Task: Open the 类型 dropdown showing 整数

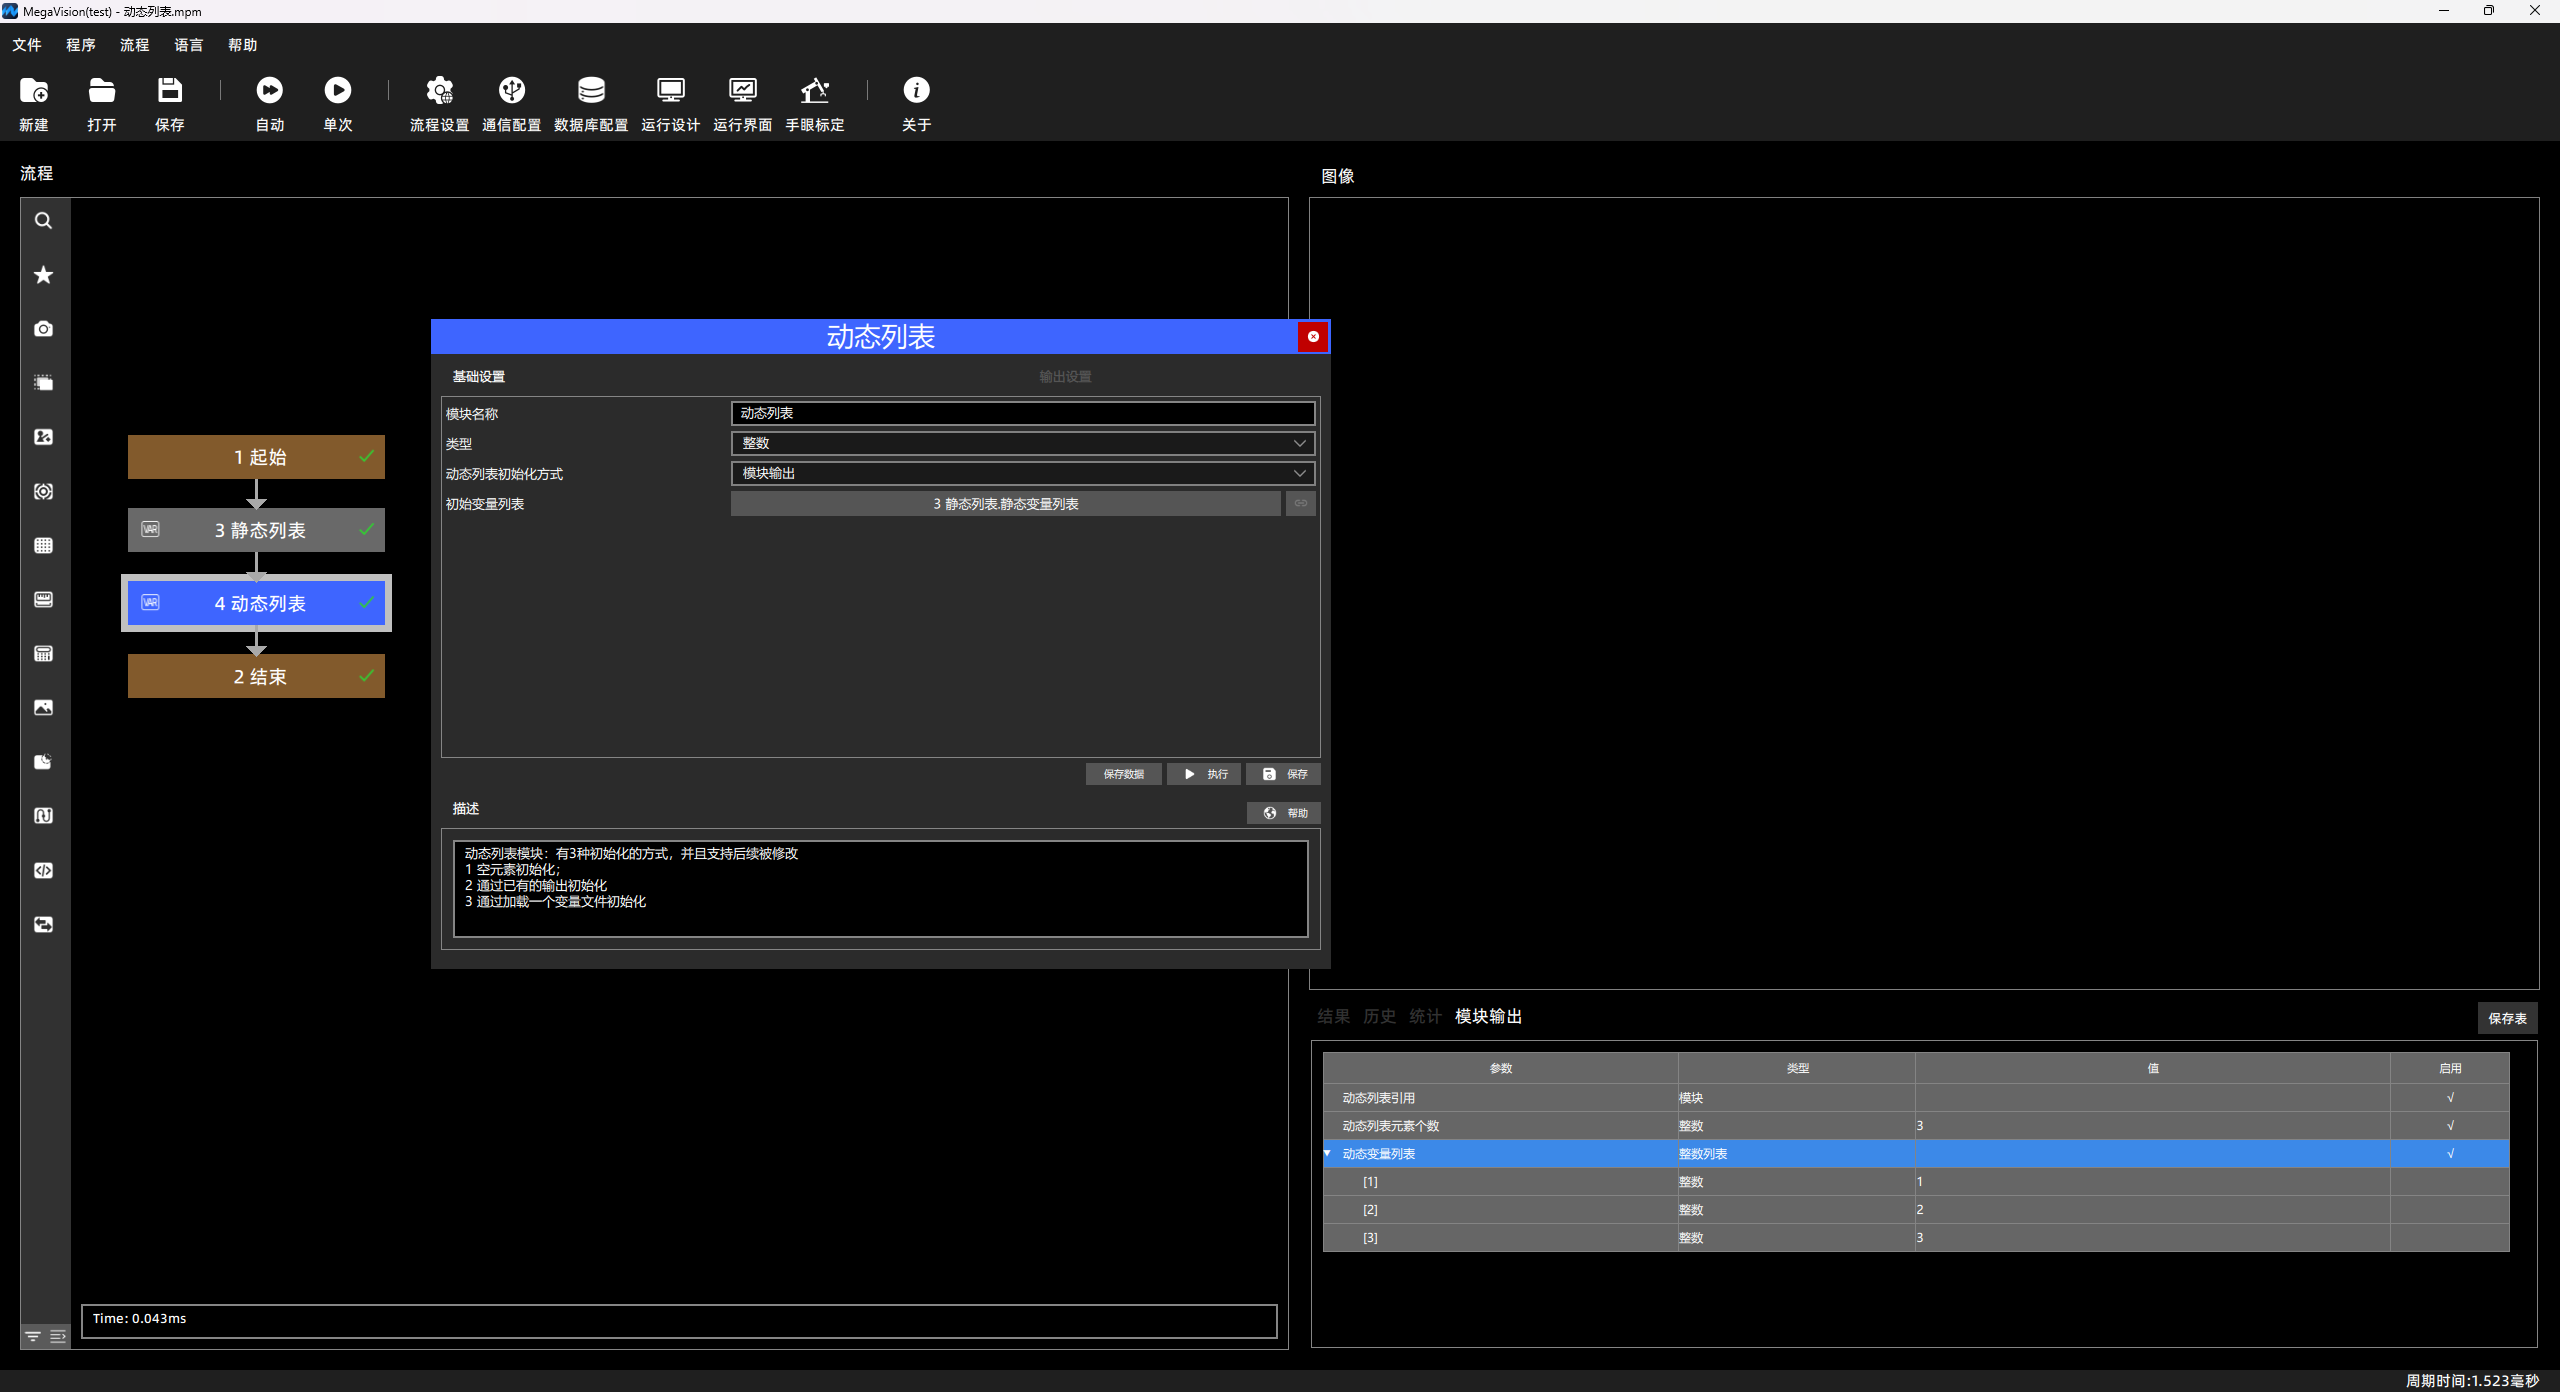Action: [1023, 443]
